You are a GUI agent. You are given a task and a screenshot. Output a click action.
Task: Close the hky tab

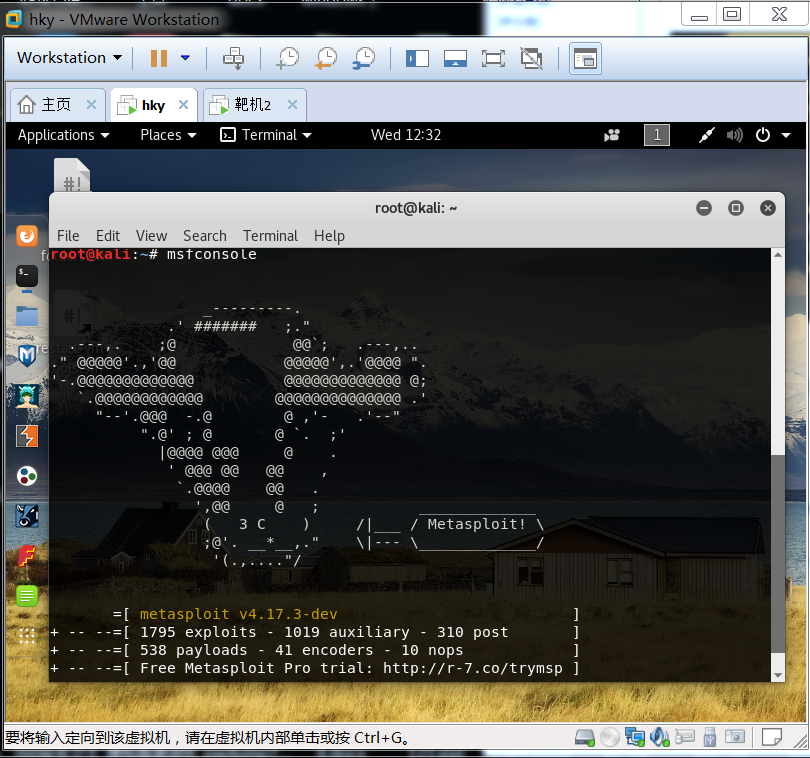coord(183,105)
